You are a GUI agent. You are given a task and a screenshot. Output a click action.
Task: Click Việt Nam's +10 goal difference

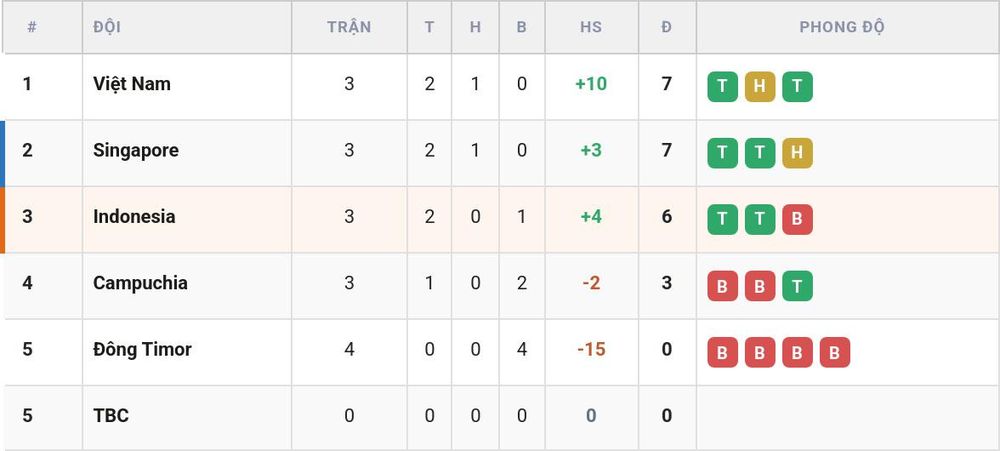click(591, 84)
